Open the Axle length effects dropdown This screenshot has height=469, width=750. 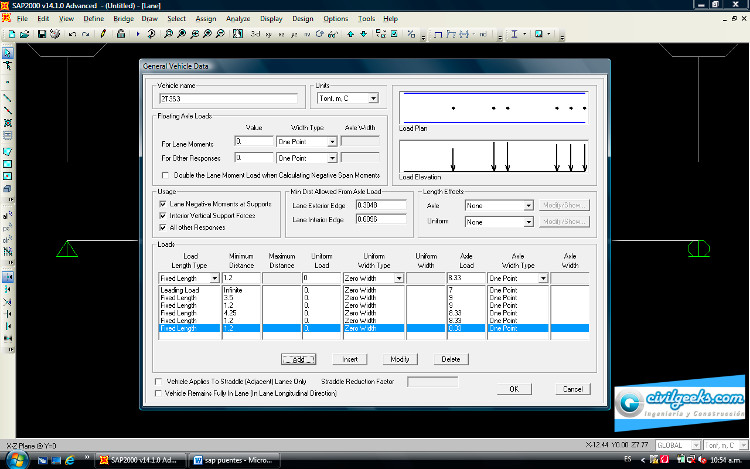tap(529, 205)
